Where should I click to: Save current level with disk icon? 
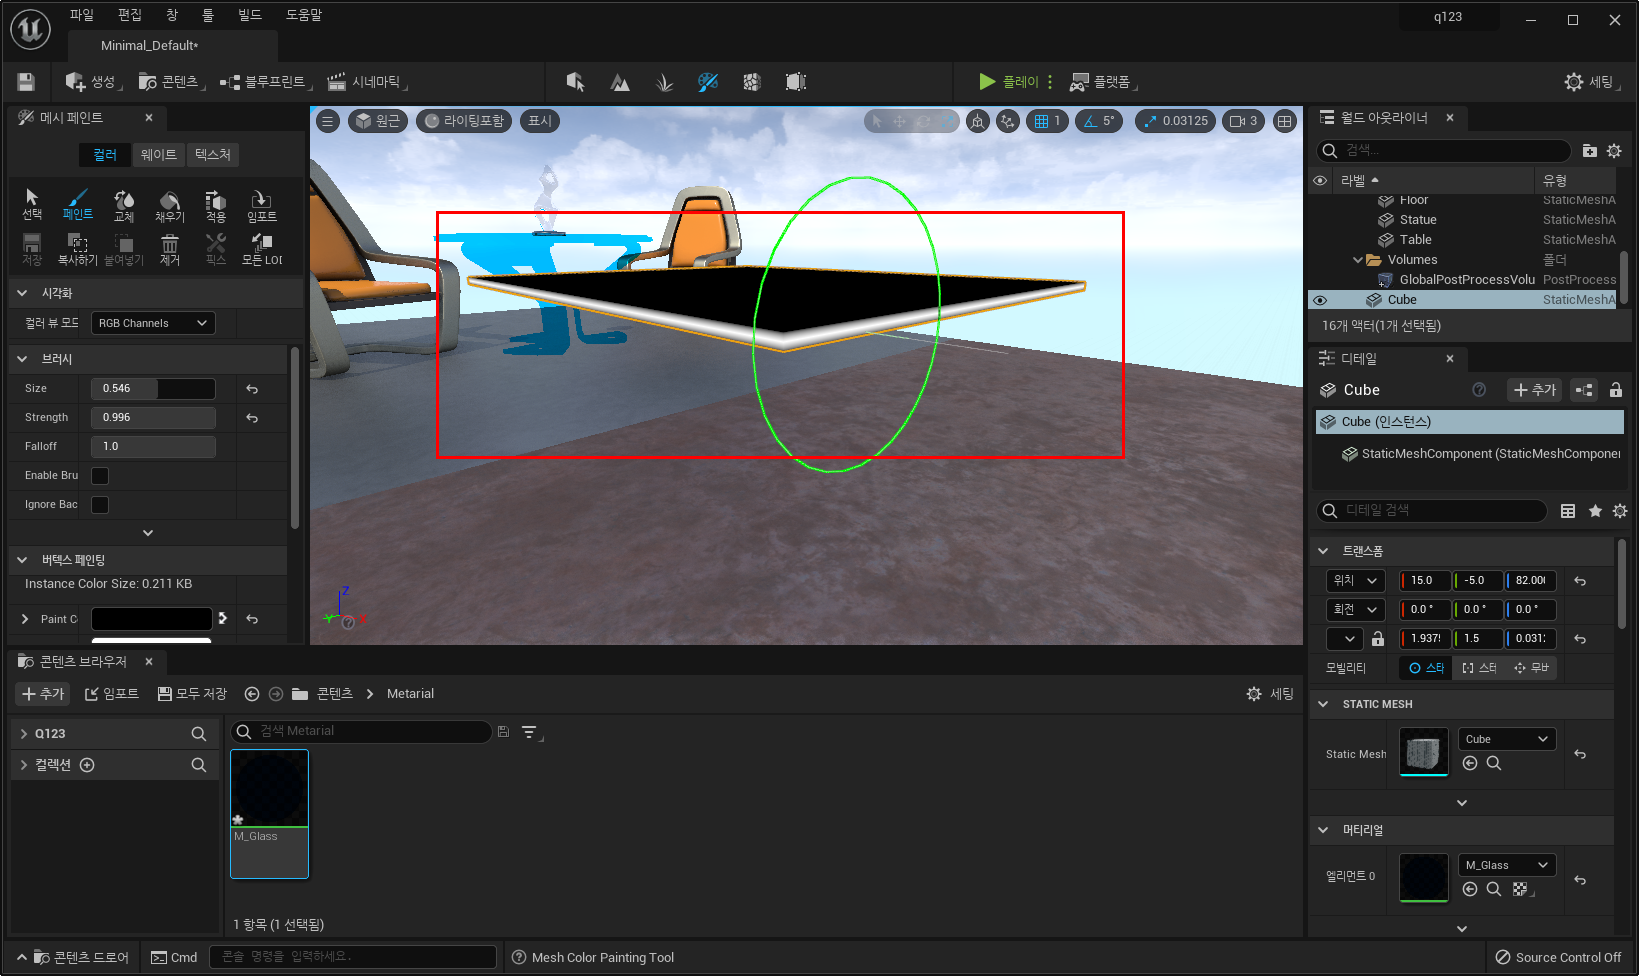tap(26, 82)
